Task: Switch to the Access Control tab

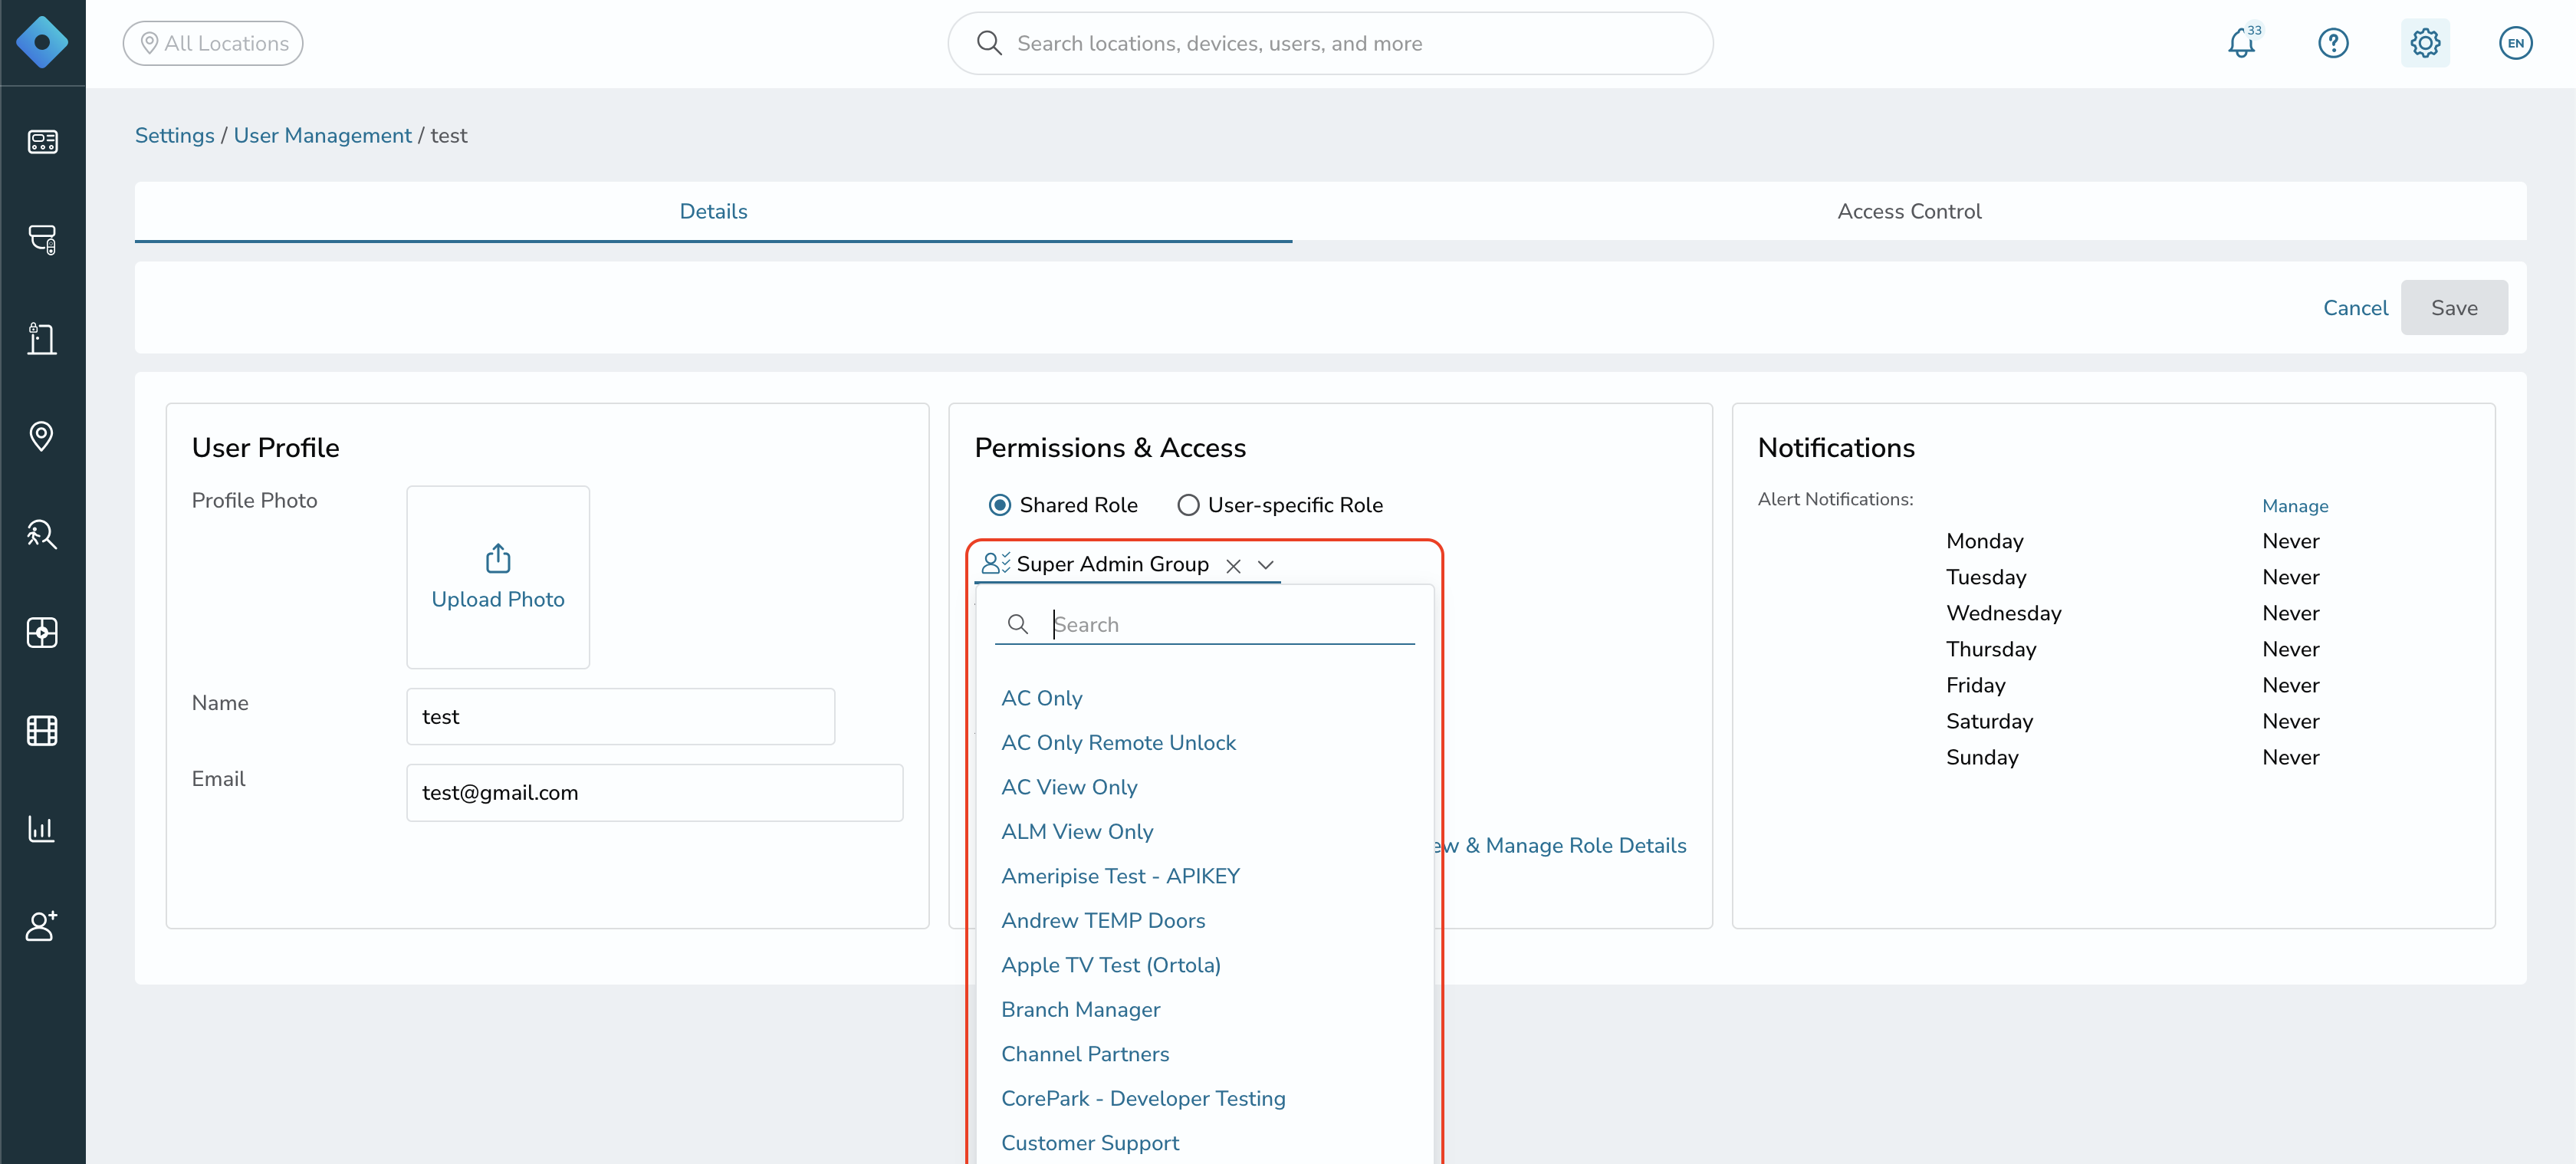Action: (x=1909, y=211)
